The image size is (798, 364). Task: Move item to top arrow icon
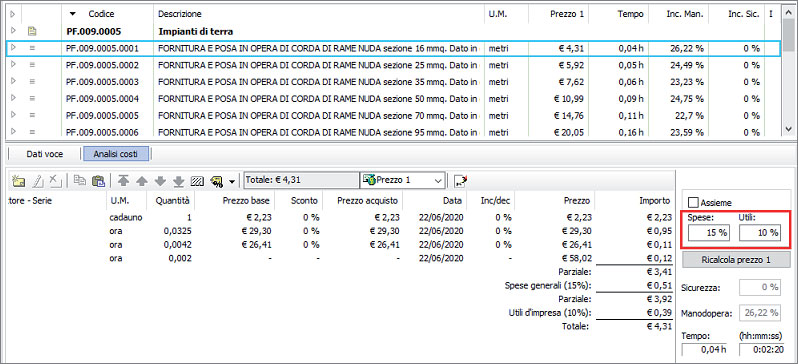click(124, 180)
